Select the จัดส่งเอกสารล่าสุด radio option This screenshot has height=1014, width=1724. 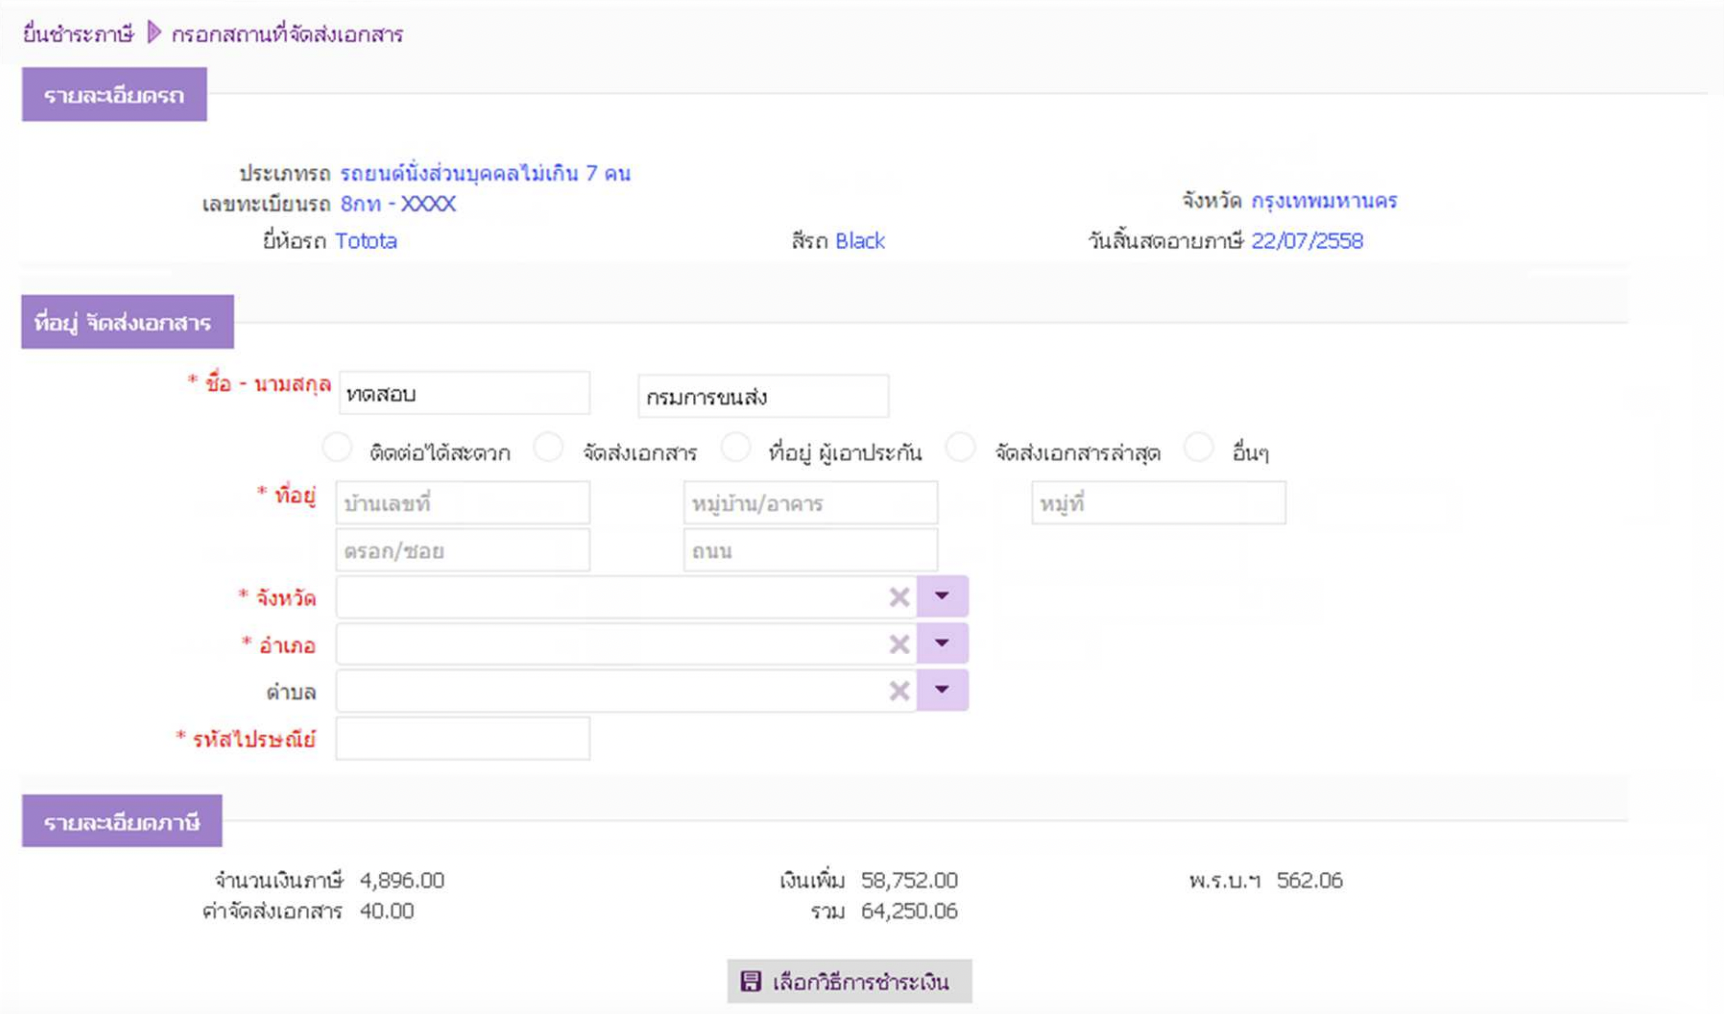(961, 448)
